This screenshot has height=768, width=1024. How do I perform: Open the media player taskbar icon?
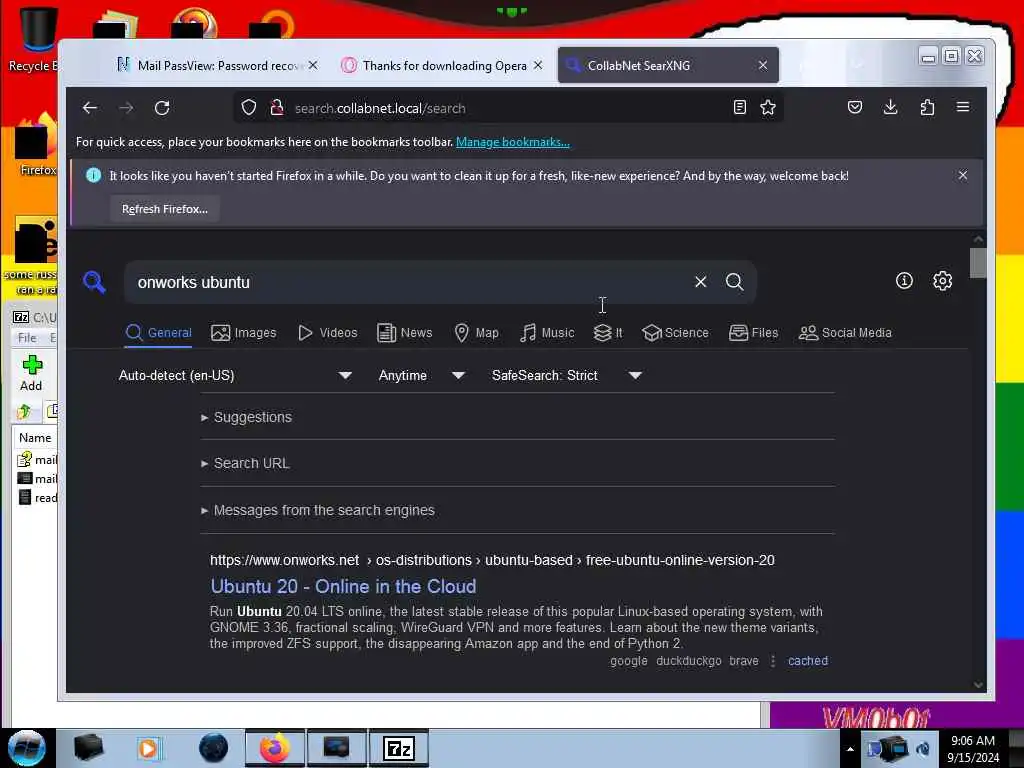click(x=148, y=748)
